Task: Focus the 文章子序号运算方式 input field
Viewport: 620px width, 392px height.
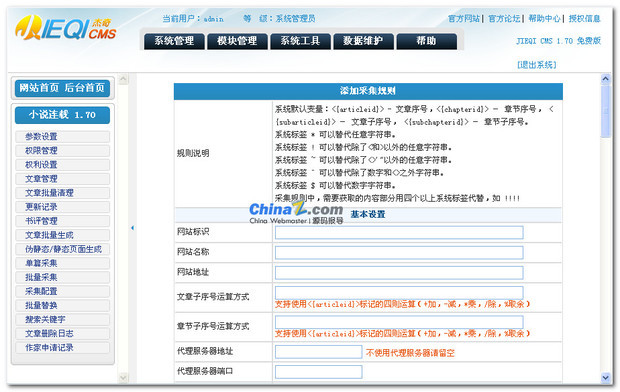Action: pyautogui.click(x=399, y=293)
